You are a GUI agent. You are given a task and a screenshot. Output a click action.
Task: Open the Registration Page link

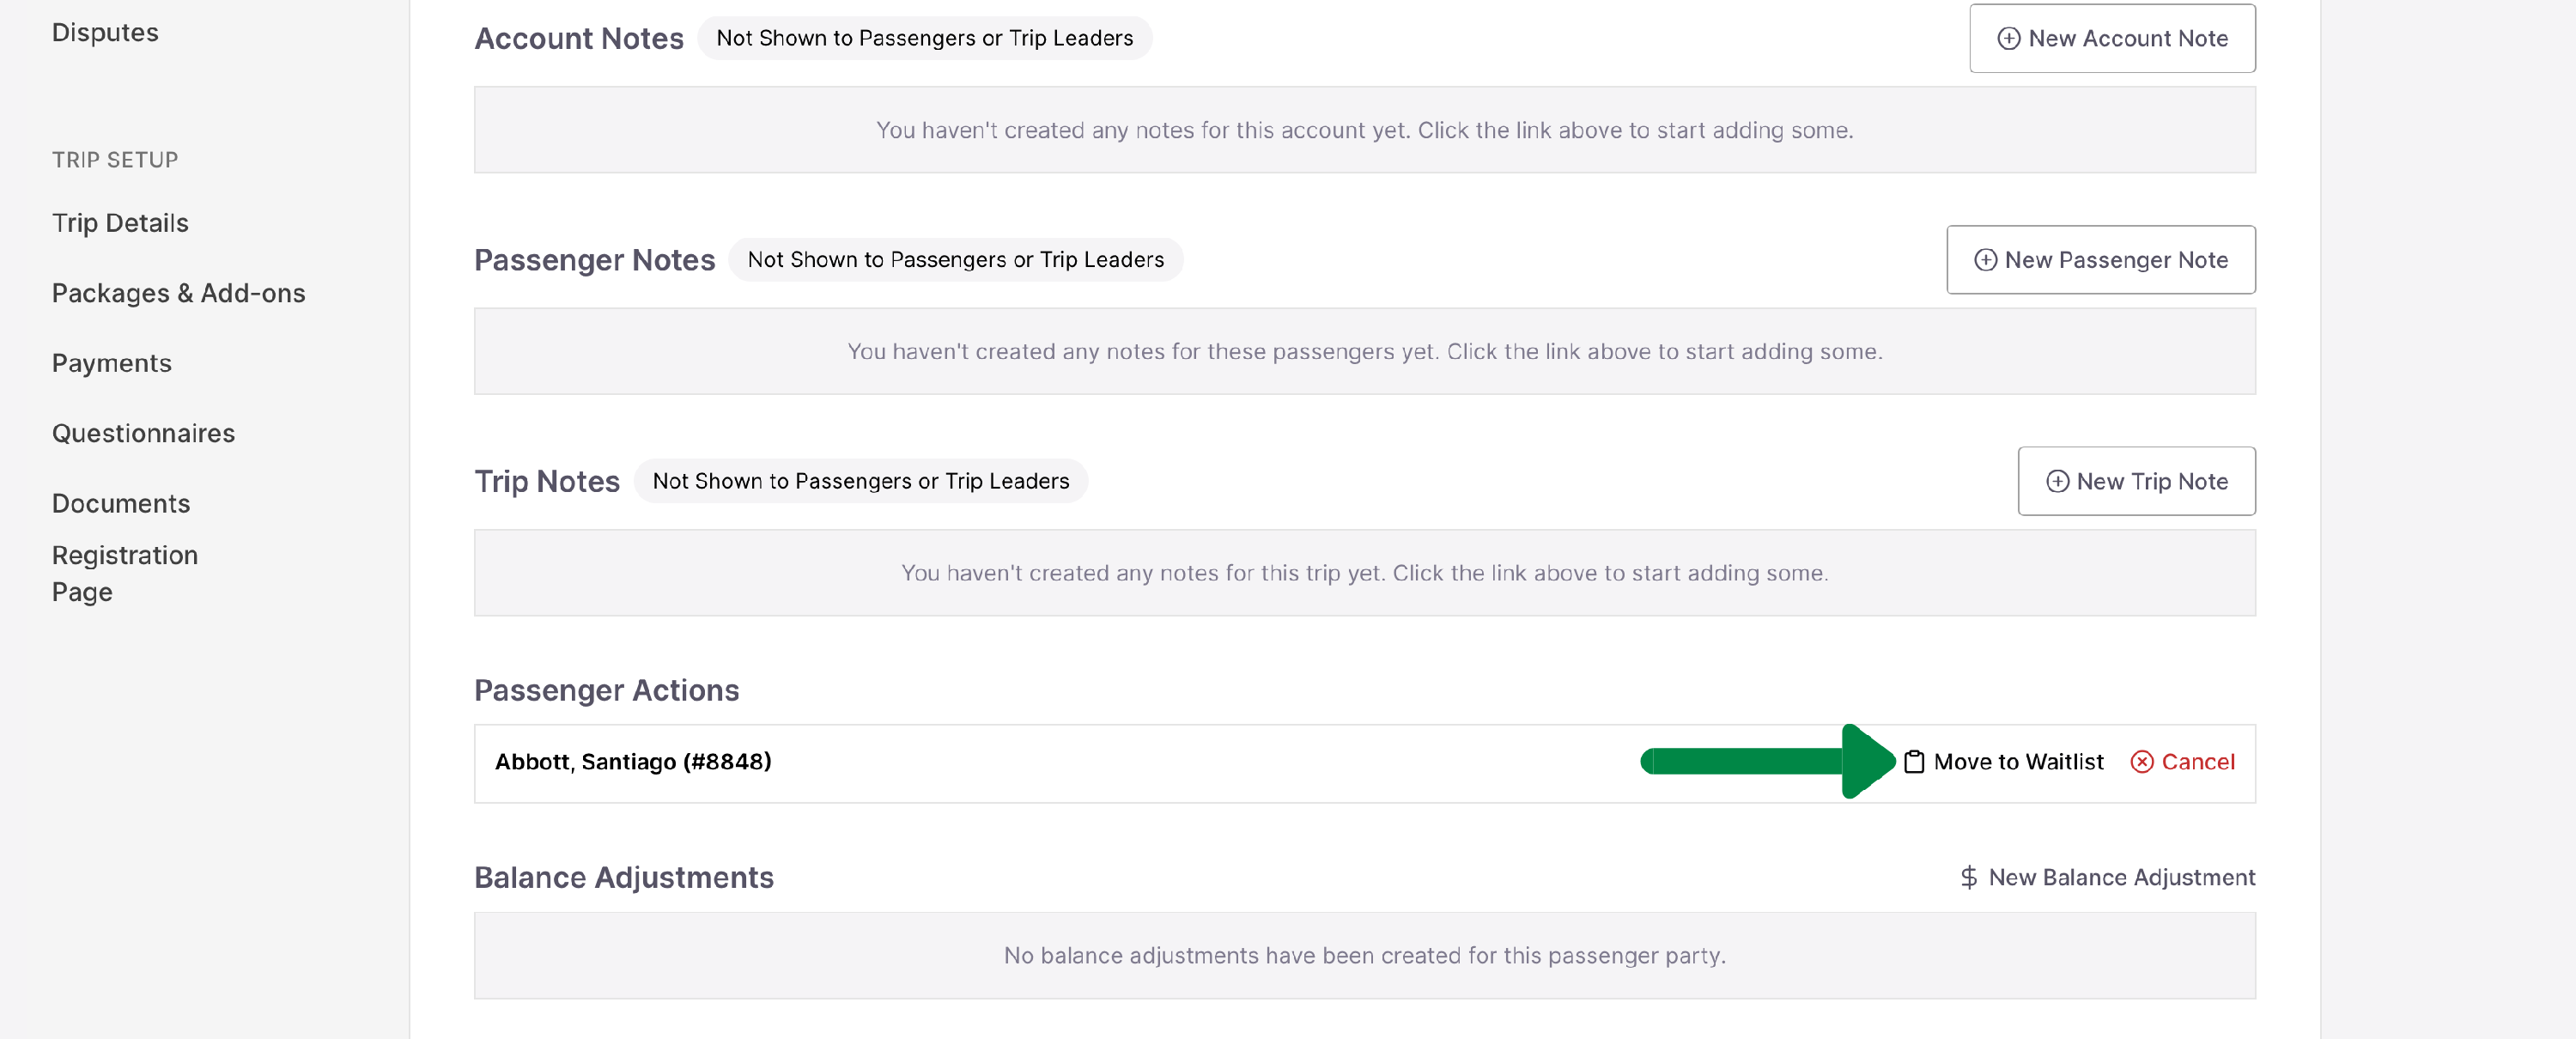124,573
